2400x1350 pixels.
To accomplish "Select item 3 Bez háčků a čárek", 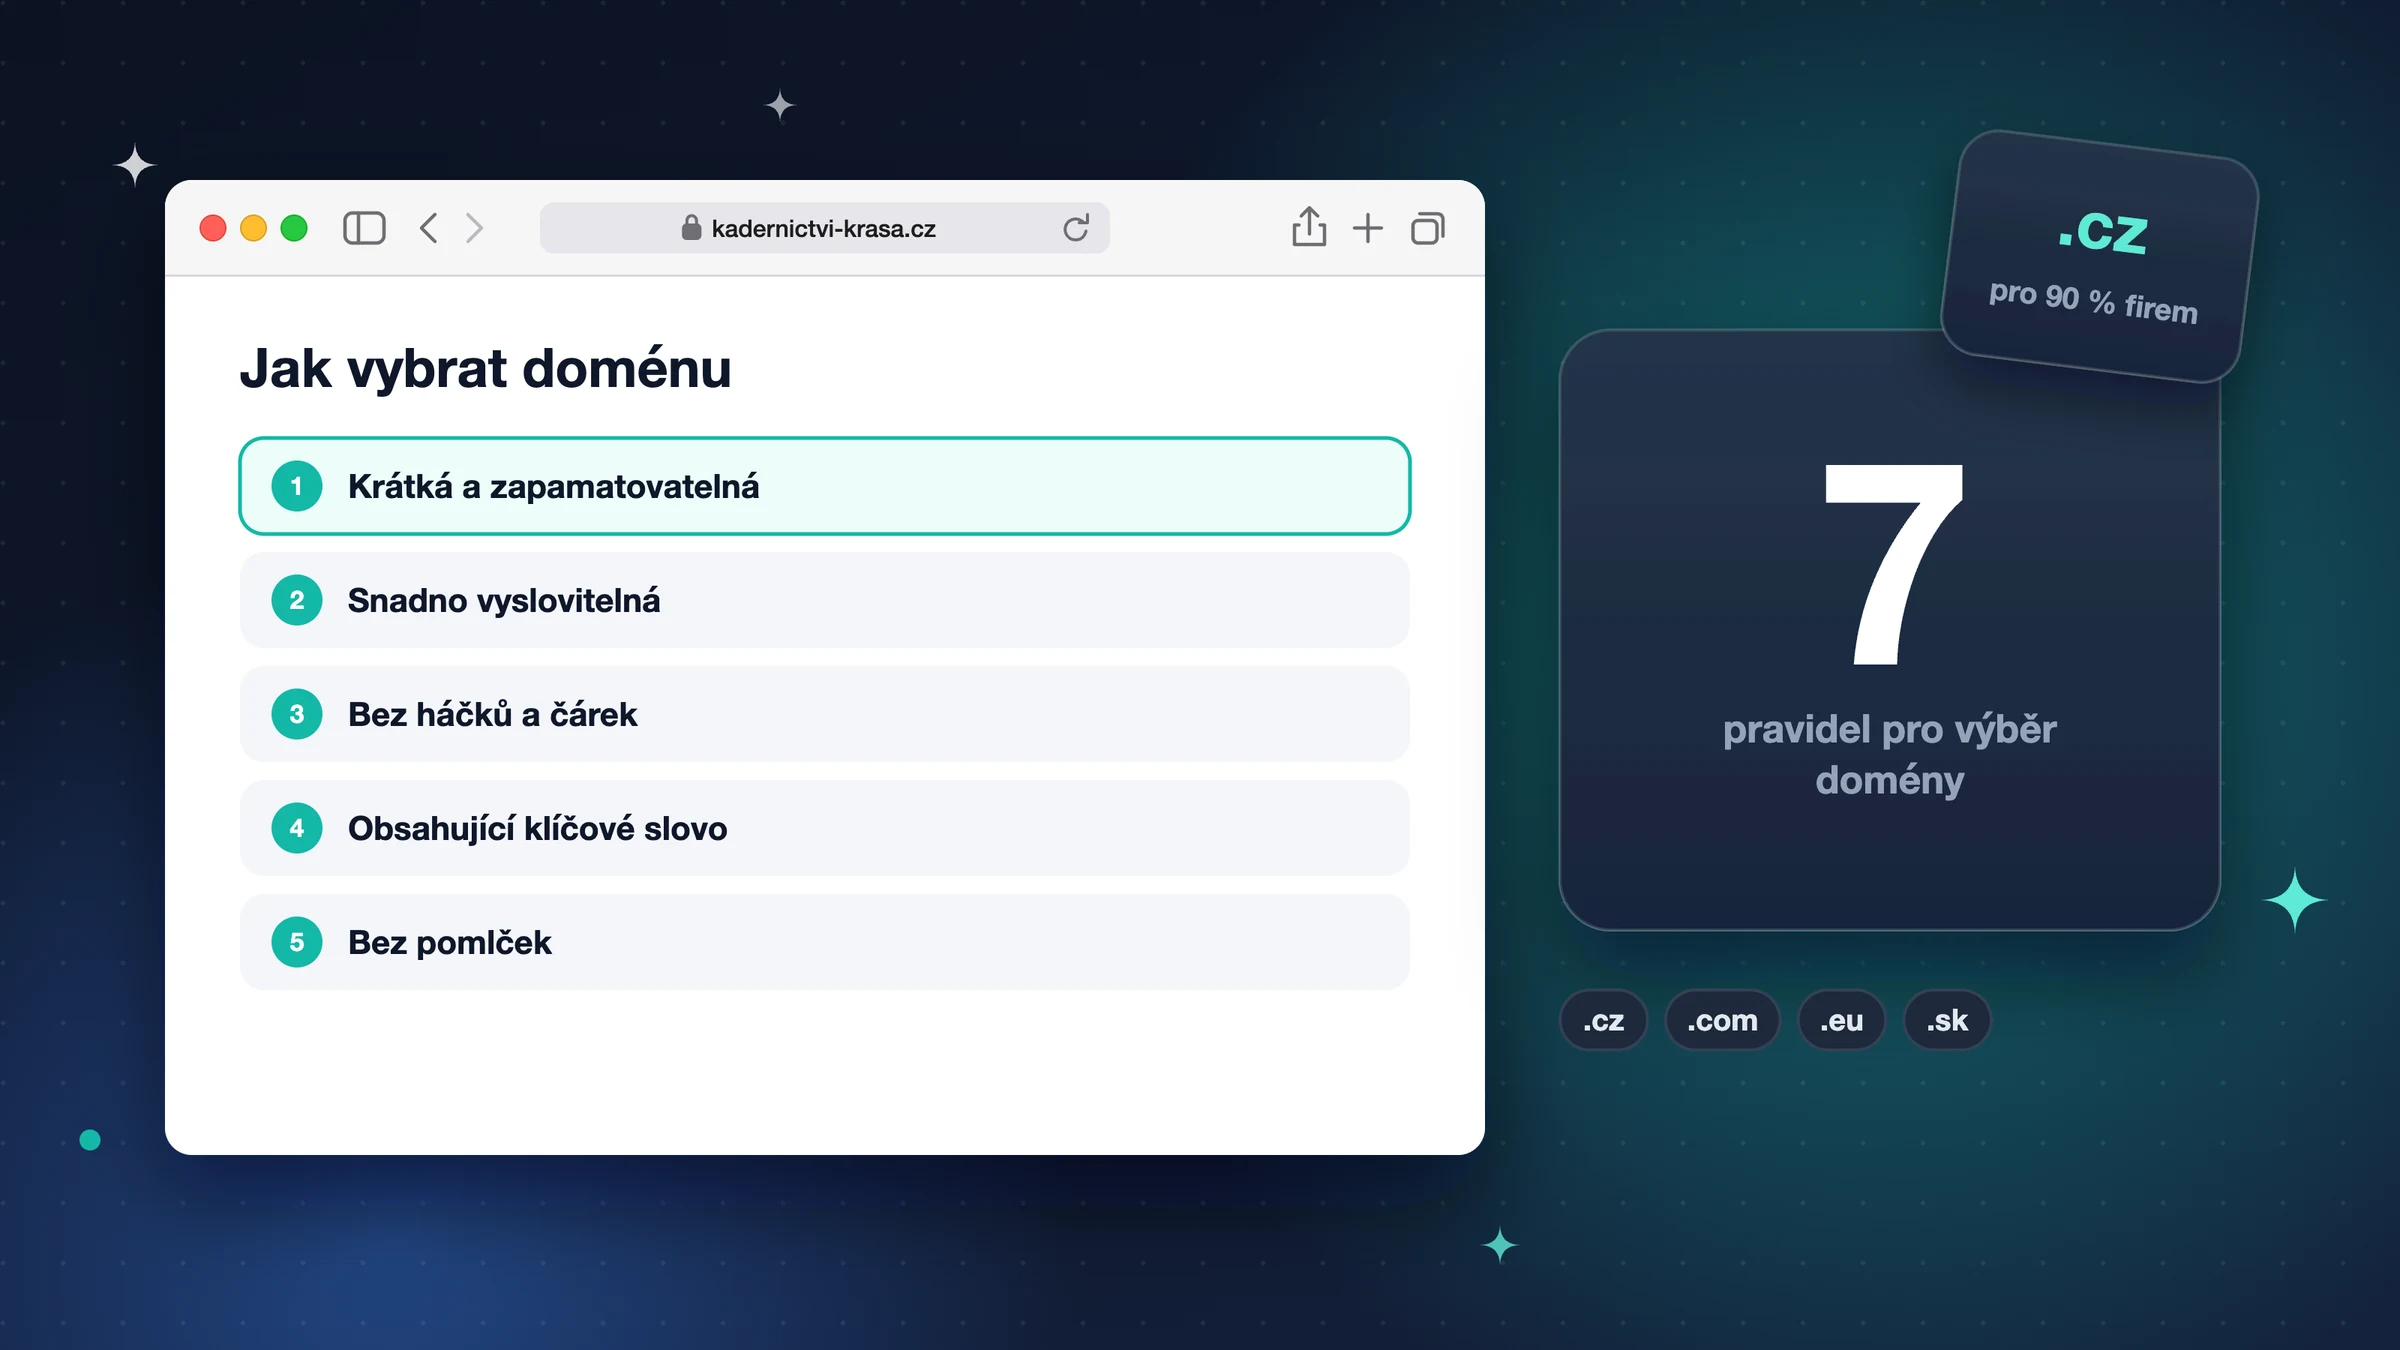I will [825, 714].
